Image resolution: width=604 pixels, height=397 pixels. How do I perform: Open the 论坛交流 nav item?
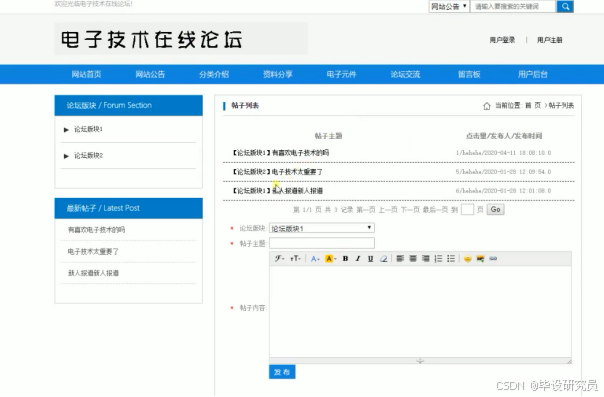coord(405,74)
